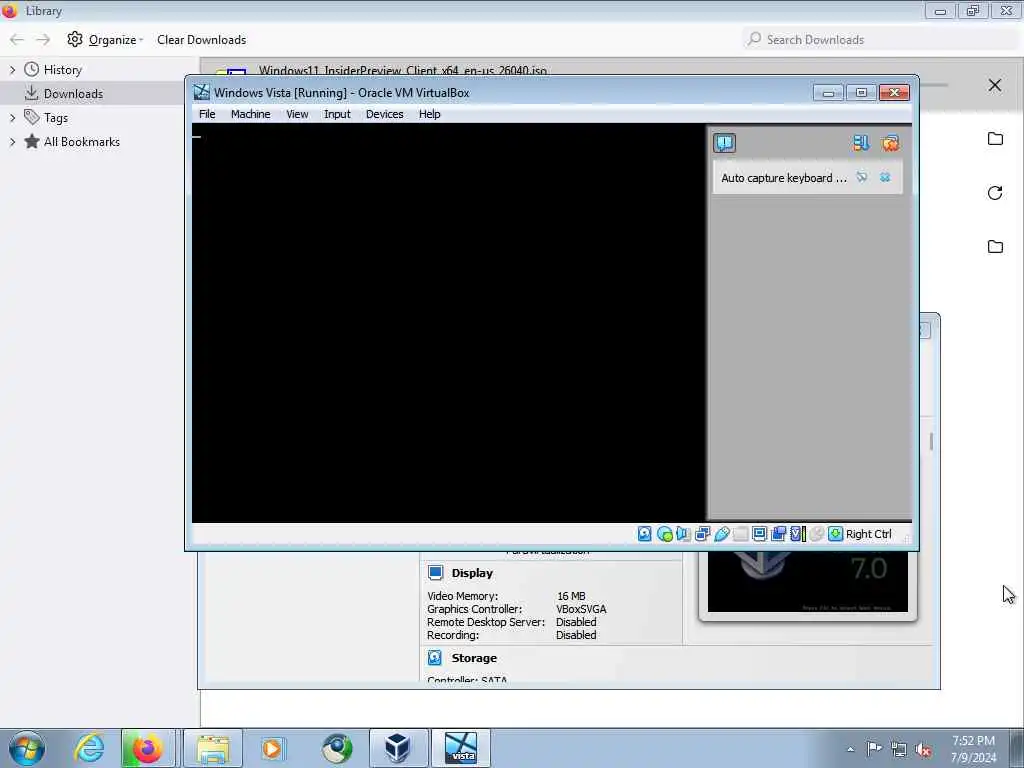Click the Windows11 InsiderPreview ISO download entry
Screen dimensions: 1024x768
tap(402, 70)
